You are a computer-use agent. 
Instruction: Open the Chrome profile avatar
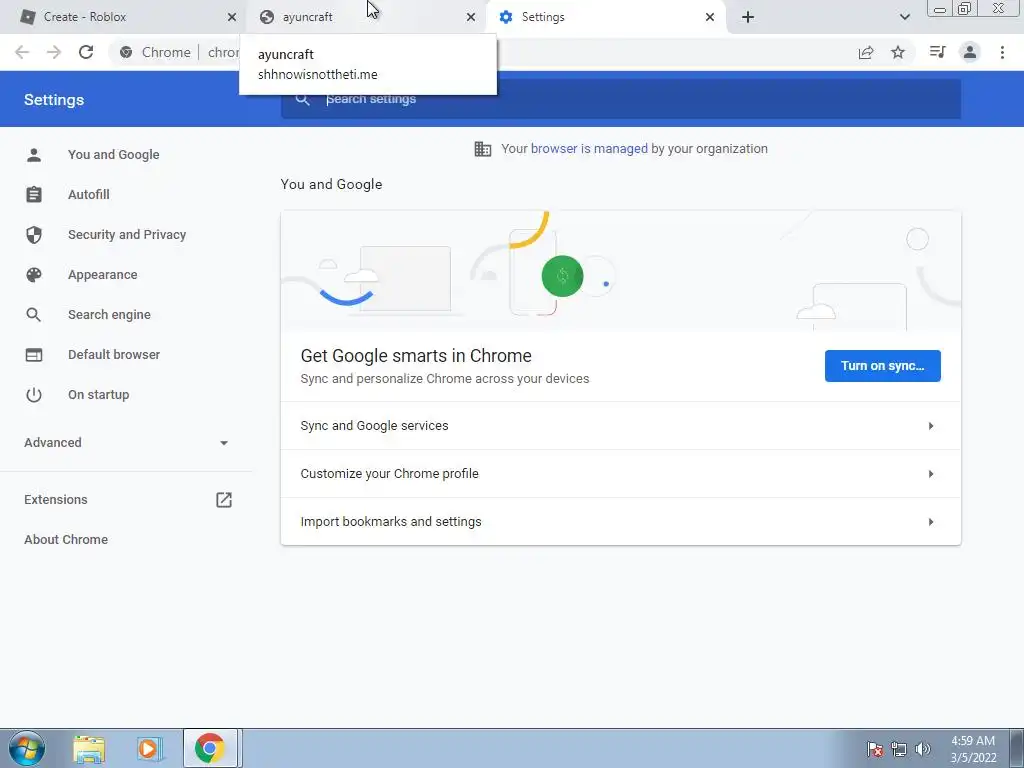970,52
